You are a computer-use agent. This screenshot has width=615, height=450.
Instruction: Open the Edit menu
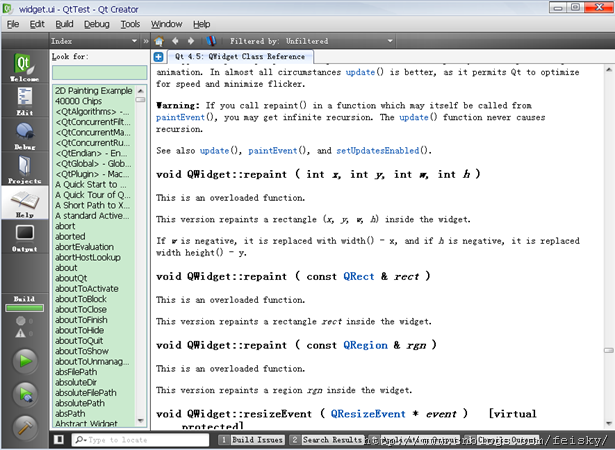pyautogui.click(x=37, y=24)
